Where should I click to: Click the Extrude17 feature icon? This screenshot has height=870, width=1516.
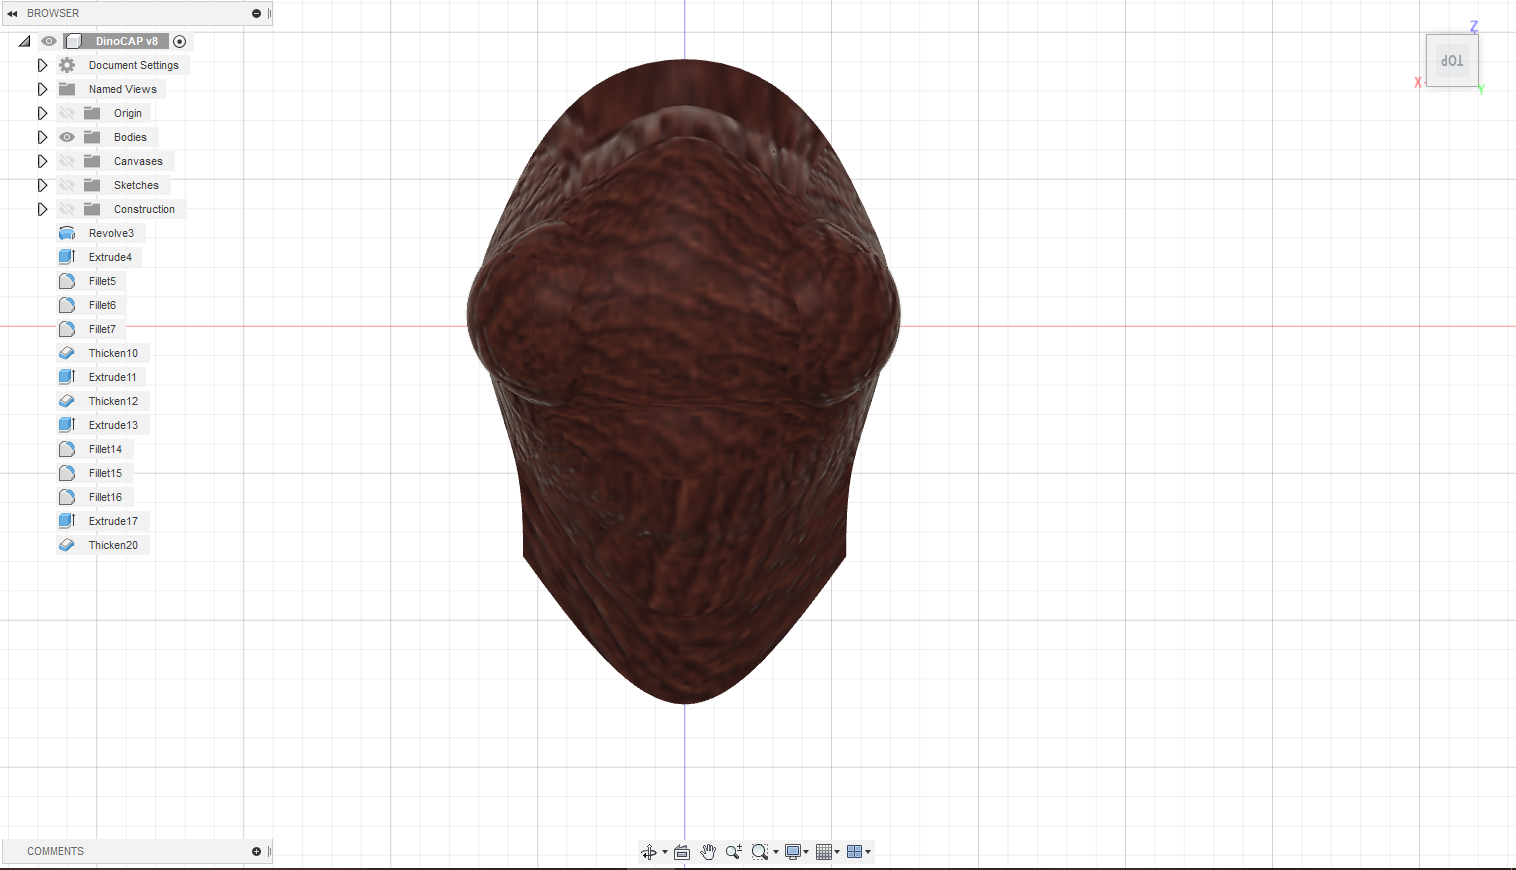(67, 521)
